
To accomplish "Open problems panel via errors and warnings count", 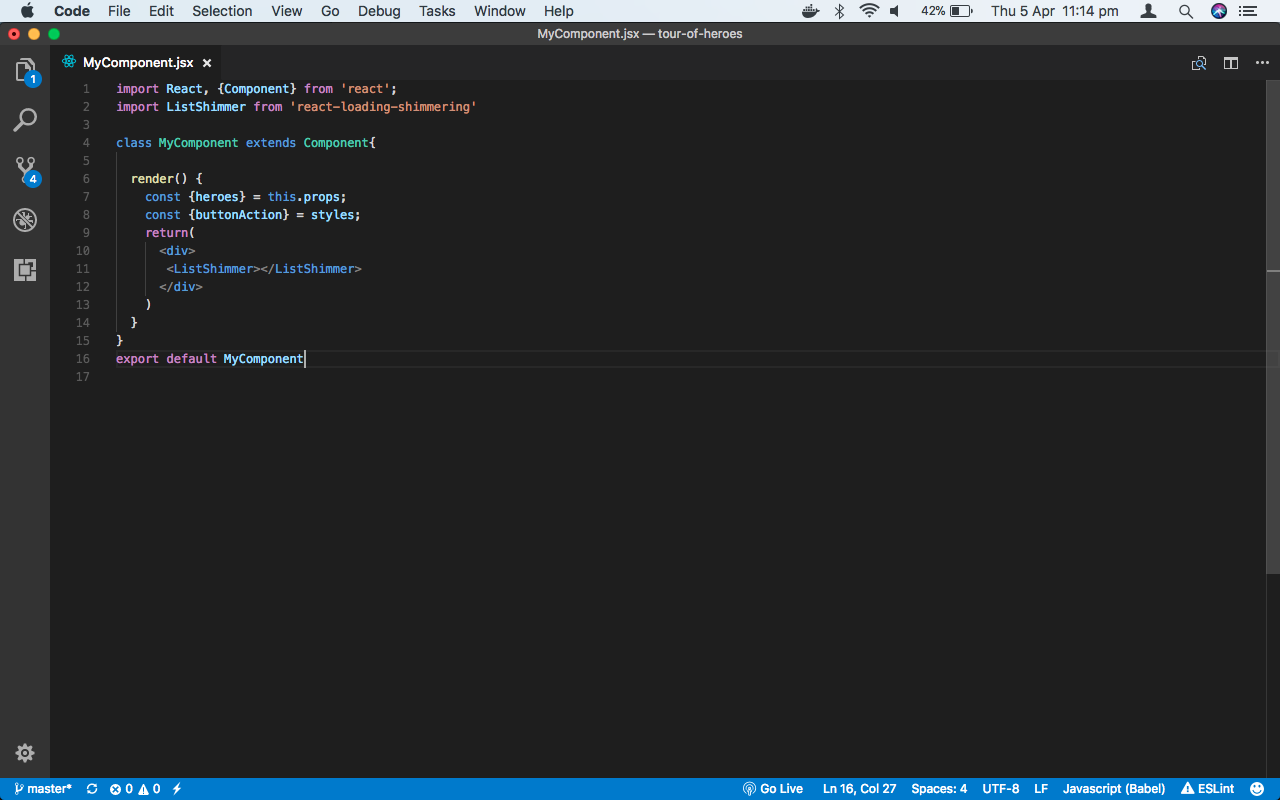I will pyautogui.click(x=135, y=789).
